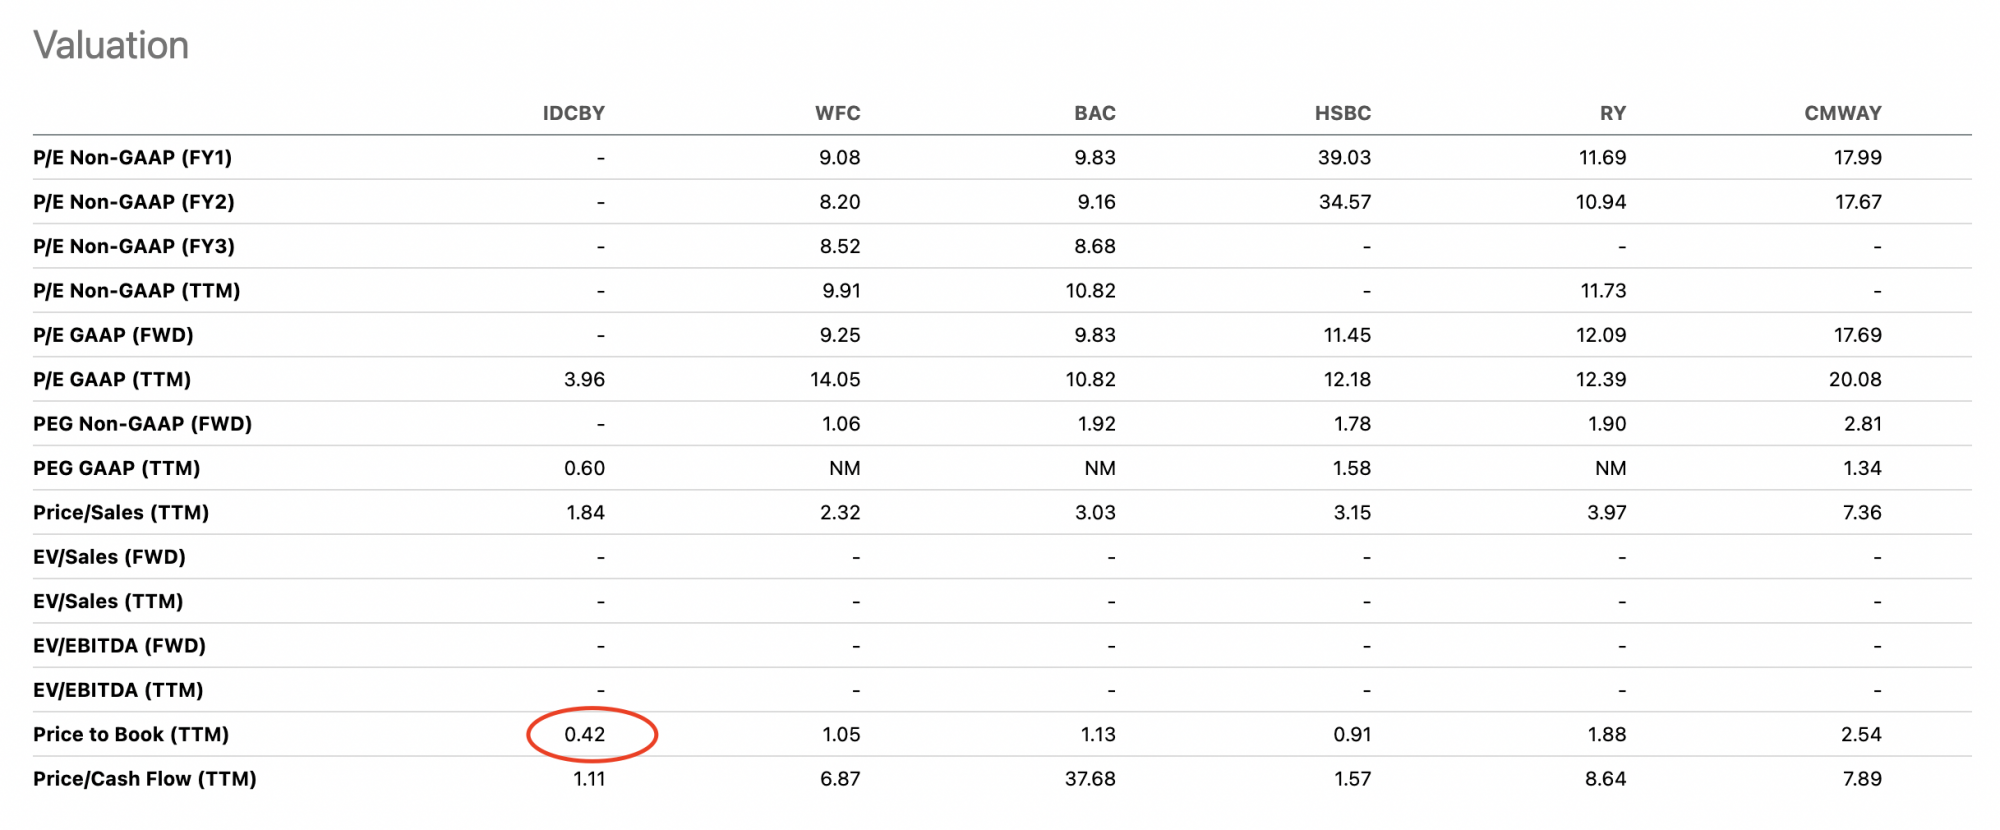
Task: Click RY's 3.97 Price/Sales value
Action: tap(1606, 512)
